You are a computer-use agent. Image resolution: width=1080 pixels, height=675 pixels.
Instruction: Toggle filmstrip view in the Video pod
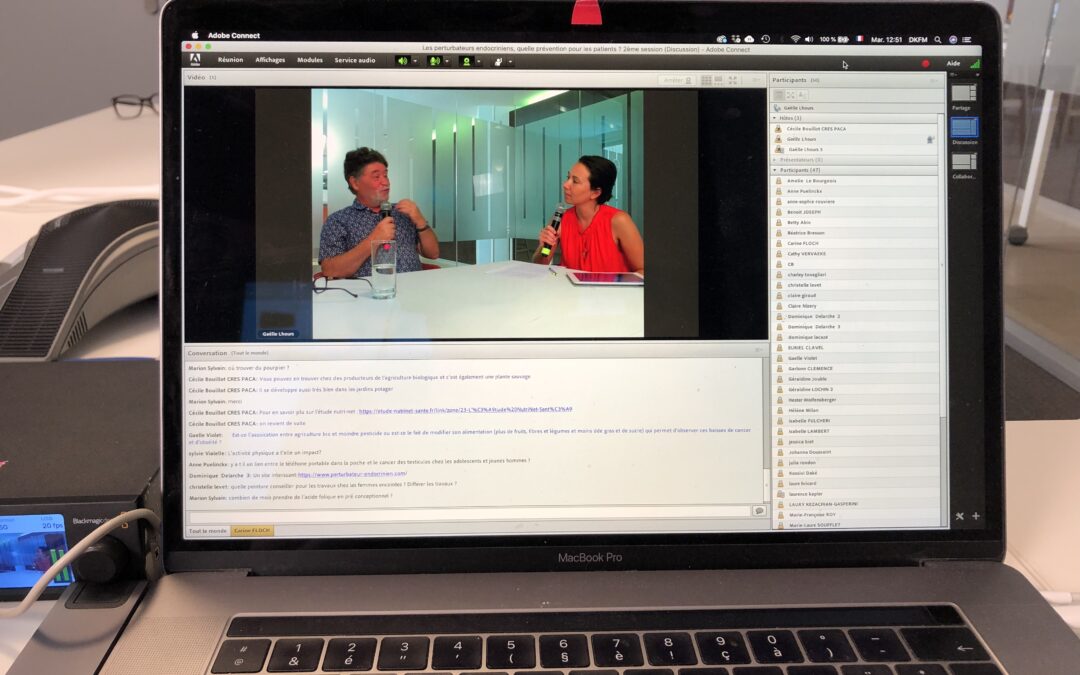pos(719,79)
